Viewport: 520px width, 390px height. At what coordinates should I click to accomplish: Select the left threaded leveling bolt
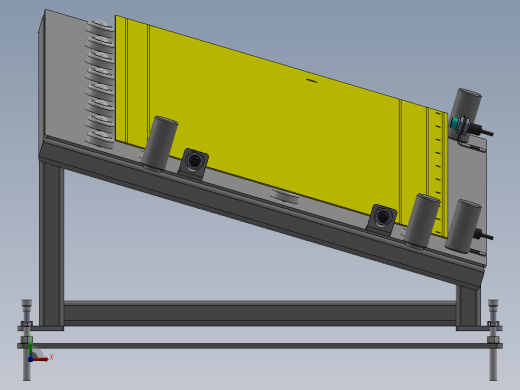coord(27,339)
